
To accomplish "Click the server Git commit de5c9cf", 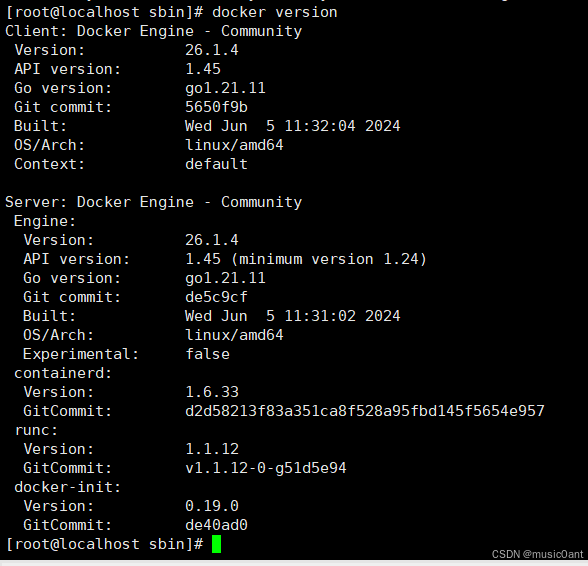I will [216, 297].
